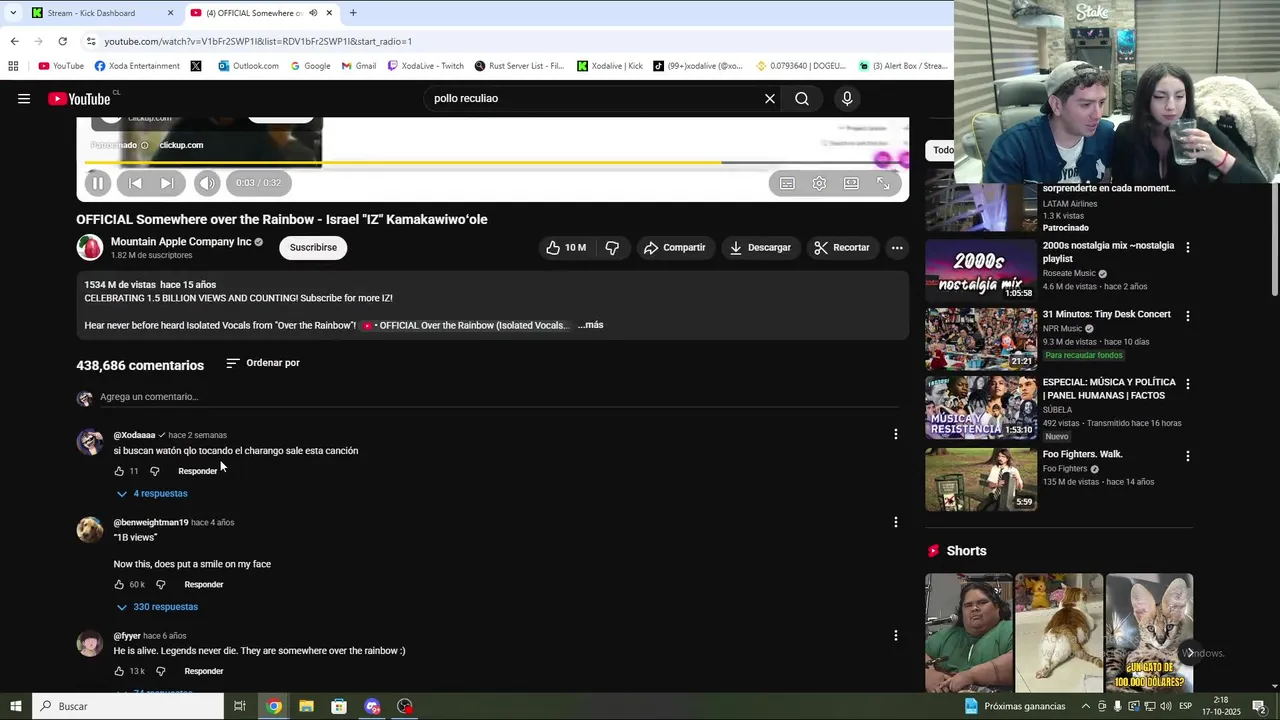The width and height of the screenshot is (1280, 720).
Task: Enter fullscreen from the player
Action: [x=883, y=183]
